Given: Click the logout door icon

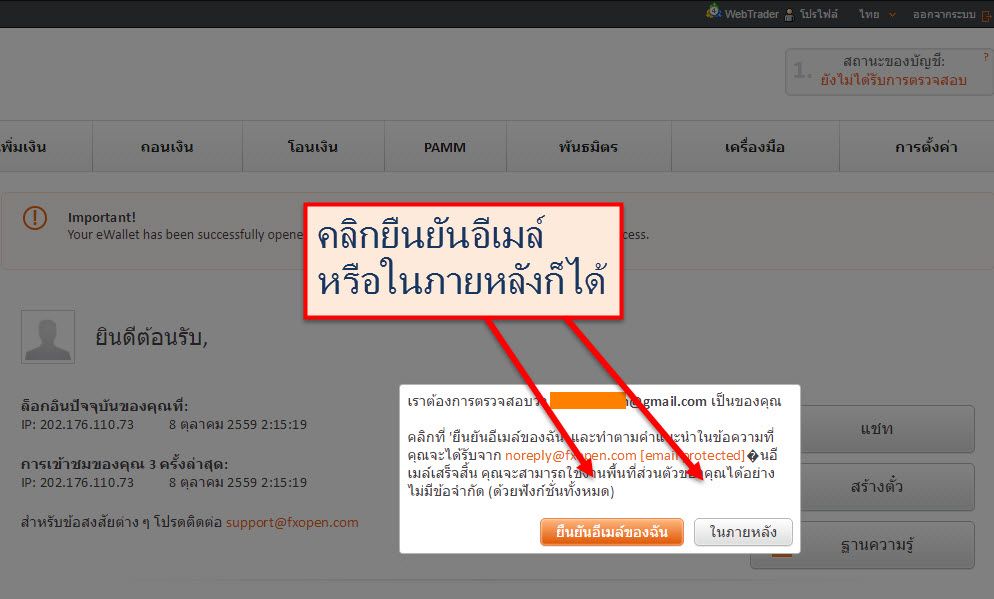Looking at the screenshot, I should pos(986,17).
